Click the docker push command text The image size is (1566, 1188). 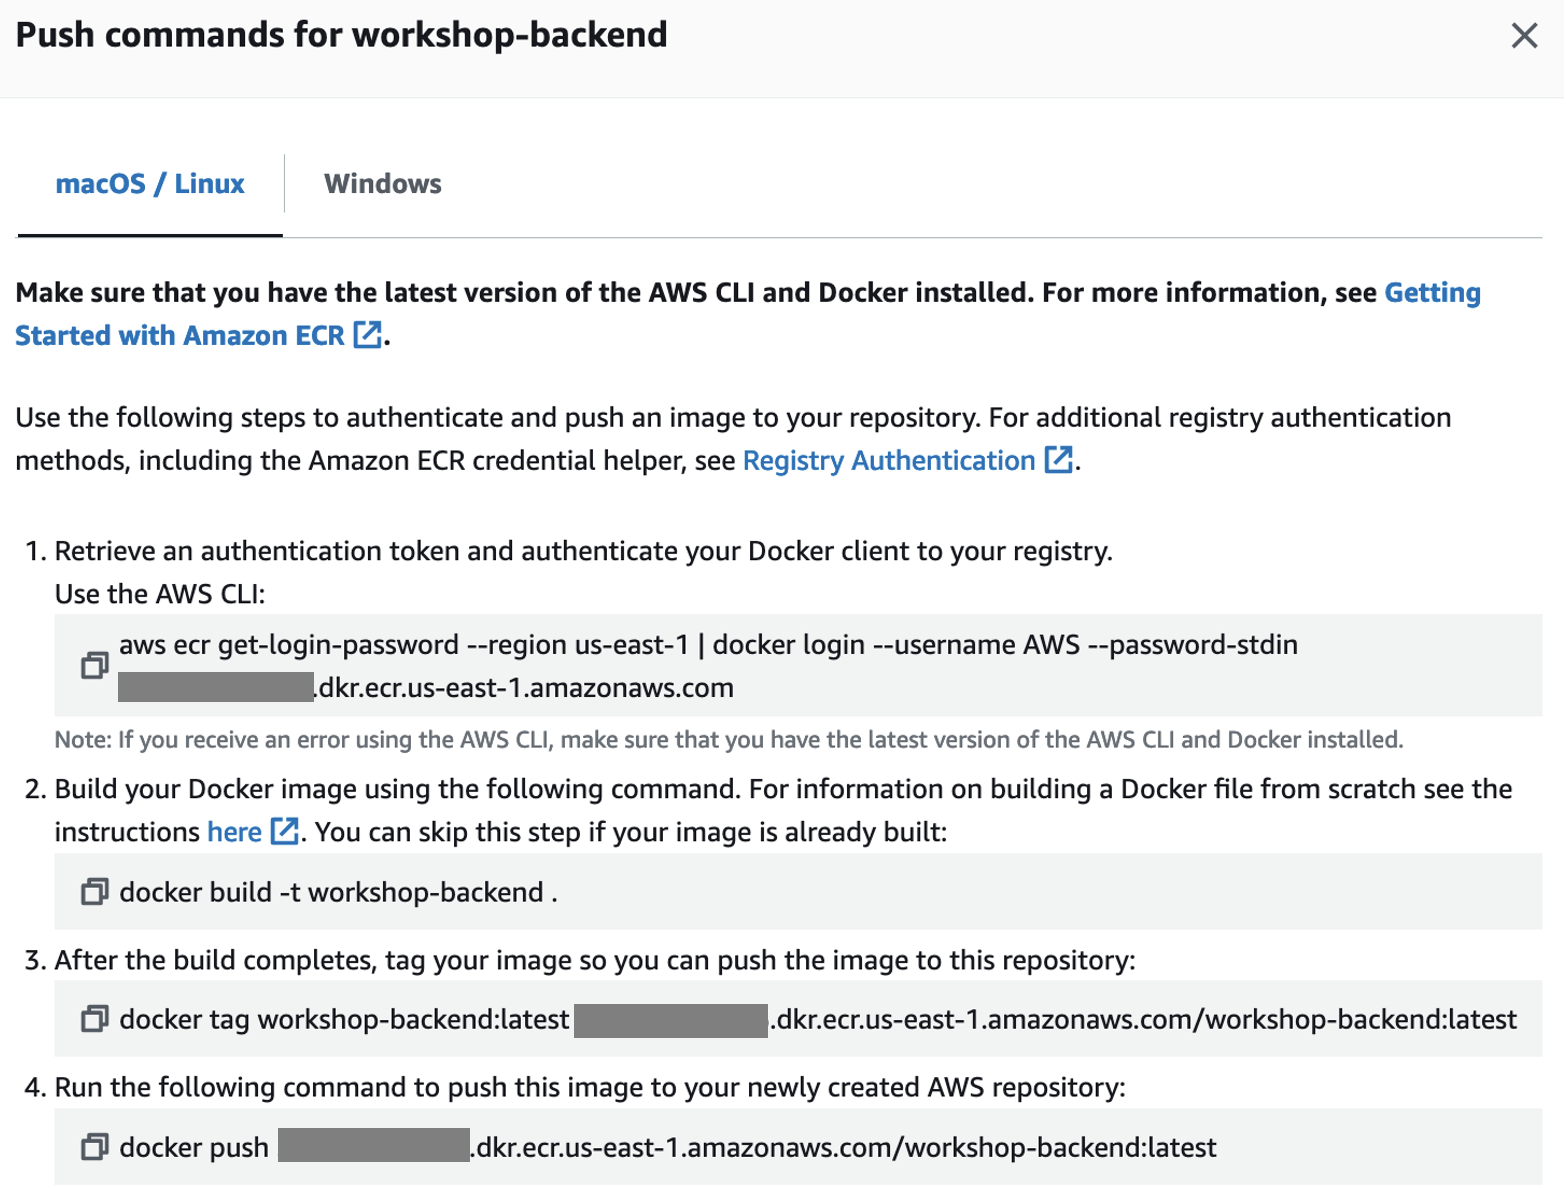point(668,1147)
